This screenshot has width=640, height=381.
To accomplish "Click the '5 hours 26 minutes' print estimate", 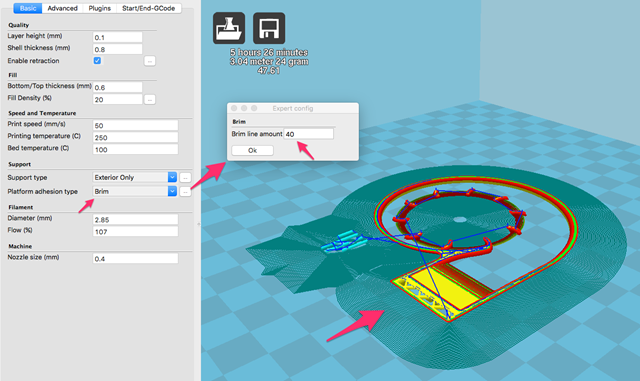I will coord(269,52).
